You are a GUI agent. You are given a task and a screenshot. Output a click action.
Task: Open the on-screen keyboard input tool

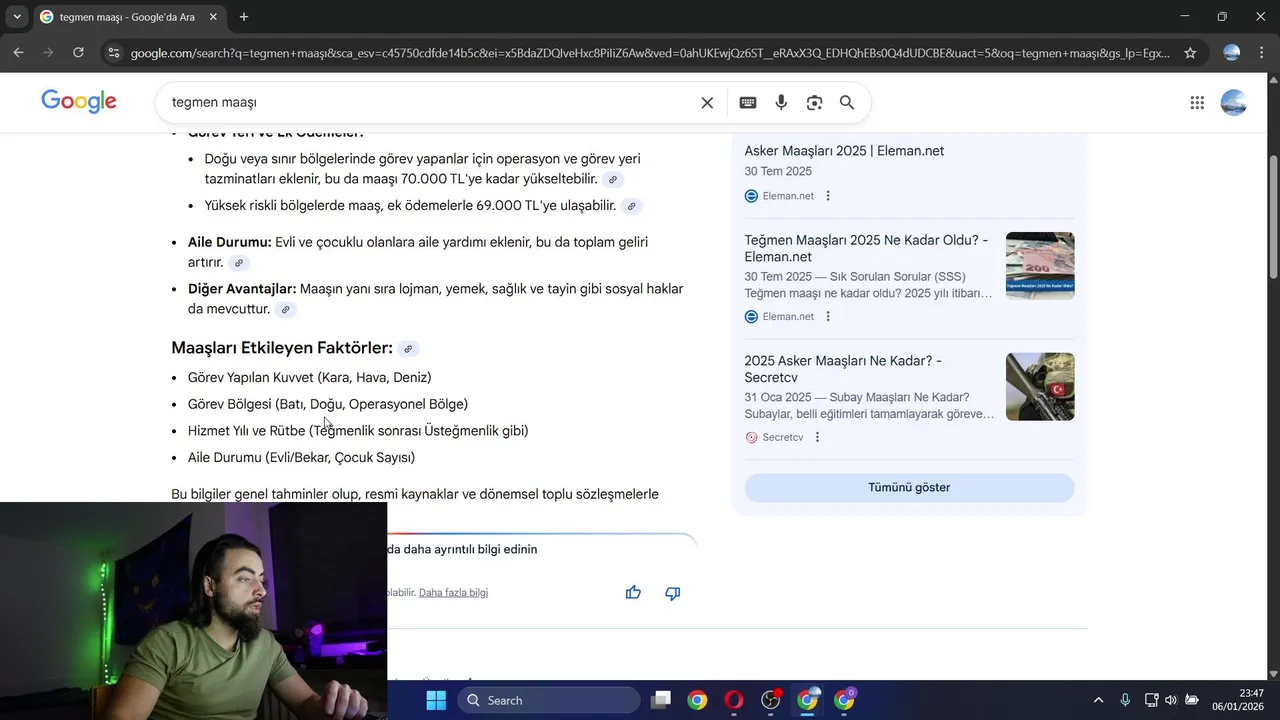click(748, 102)
